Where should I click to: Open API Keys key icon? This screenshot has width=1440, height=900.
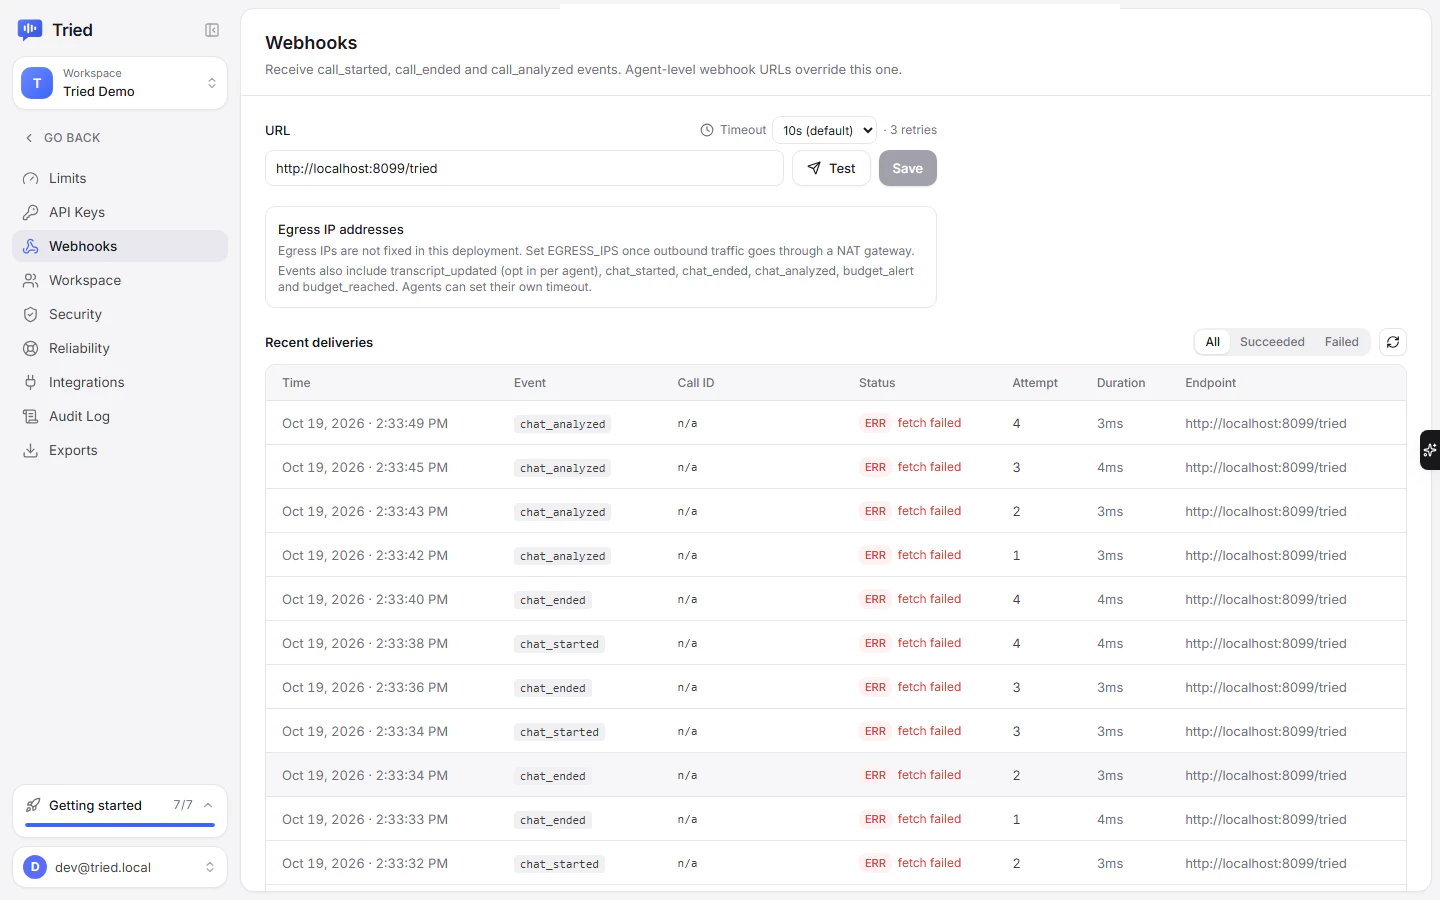pyautogui.click(x=31, y=212)
